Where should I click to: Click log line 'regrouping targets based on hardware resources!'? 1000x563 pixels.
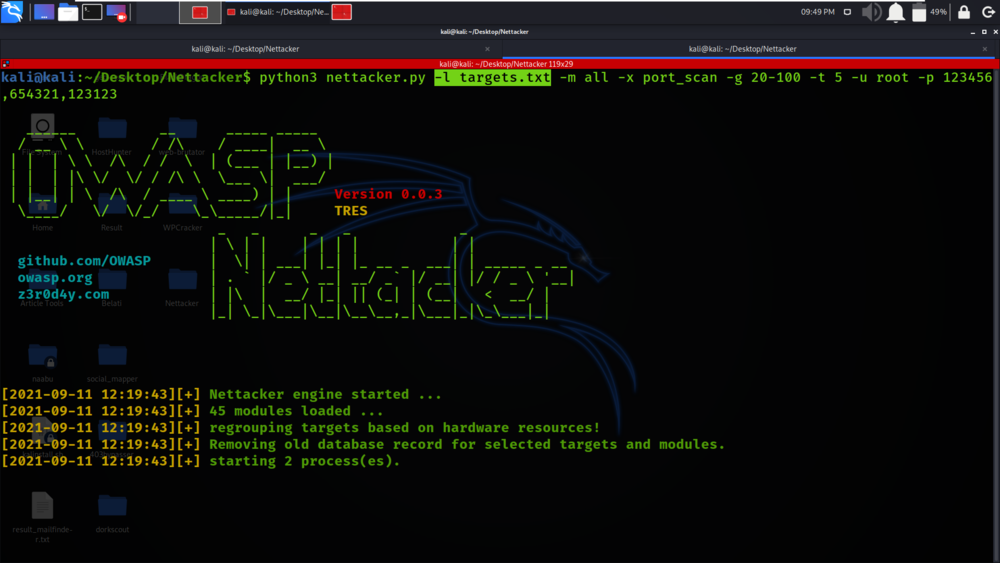point(404,428)
